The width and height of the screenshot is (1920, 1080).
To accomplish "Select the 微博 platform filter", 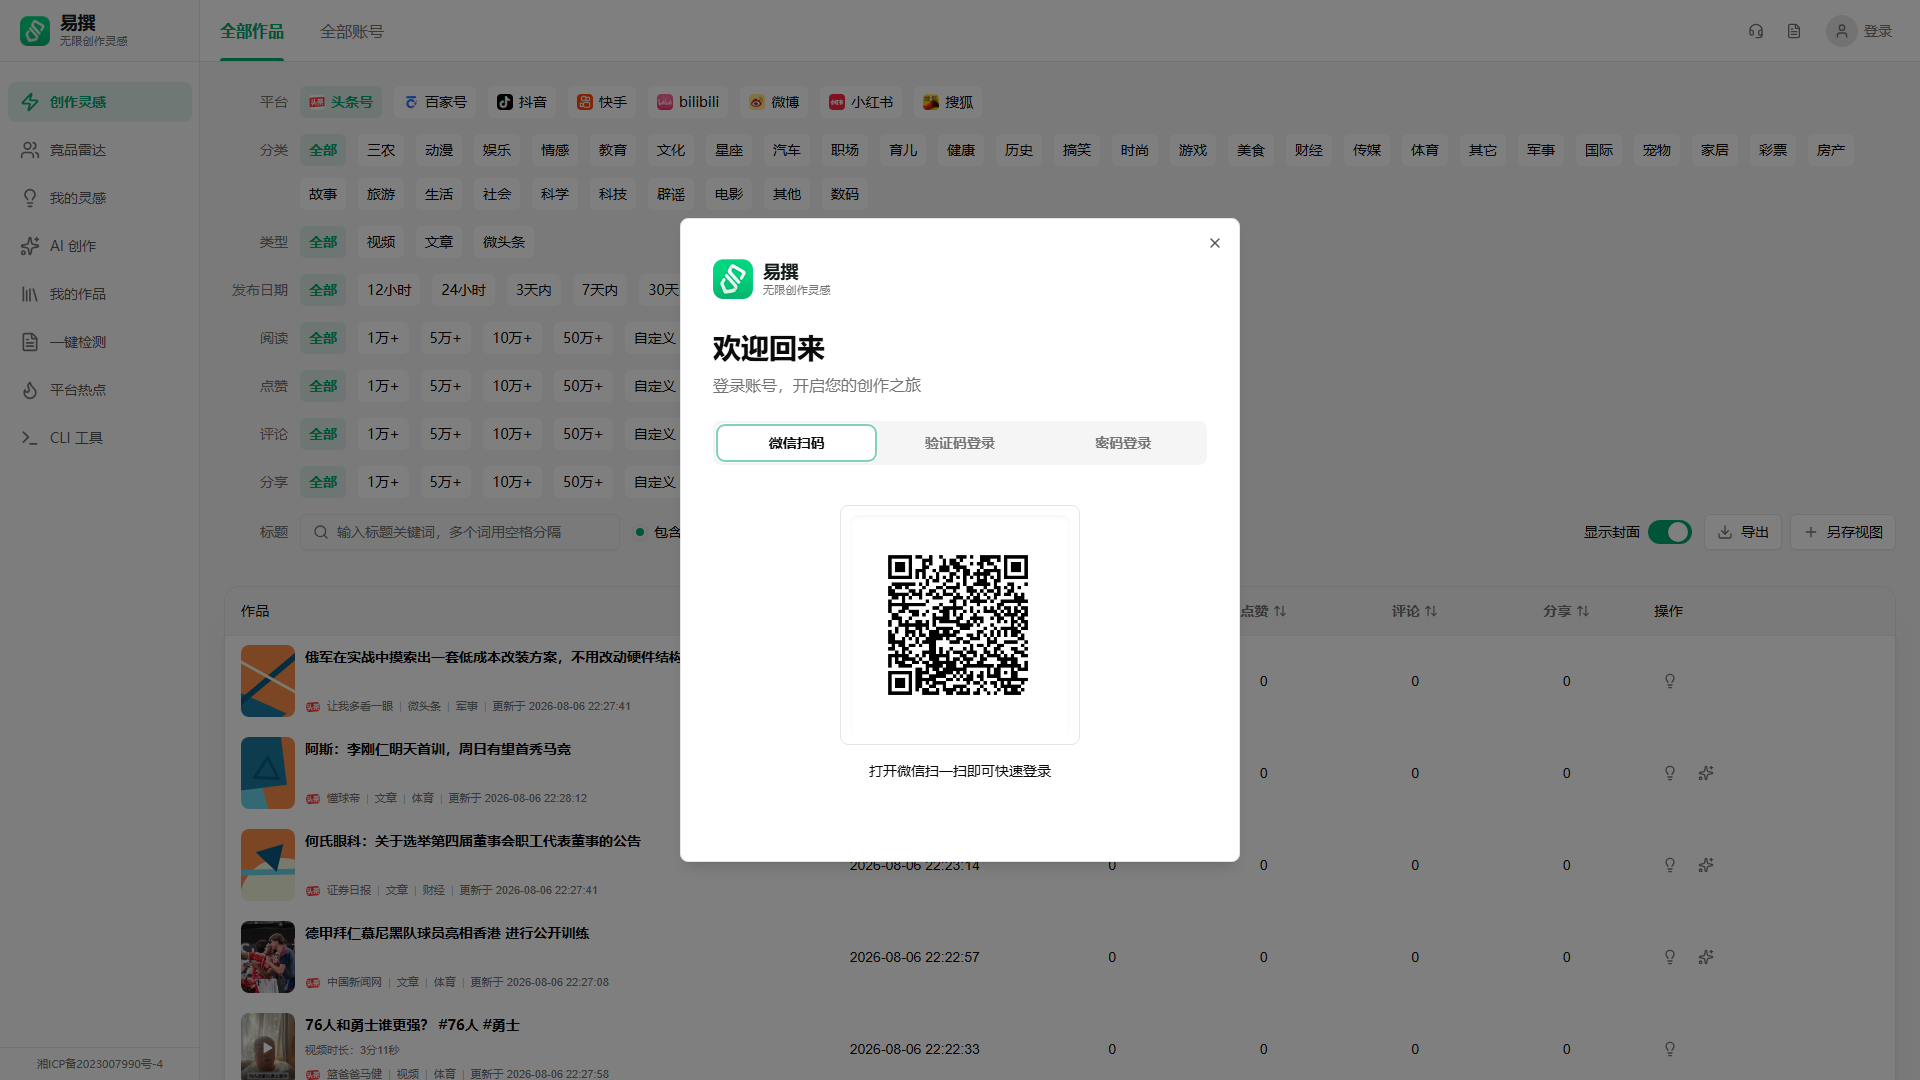I will [774, 102].
